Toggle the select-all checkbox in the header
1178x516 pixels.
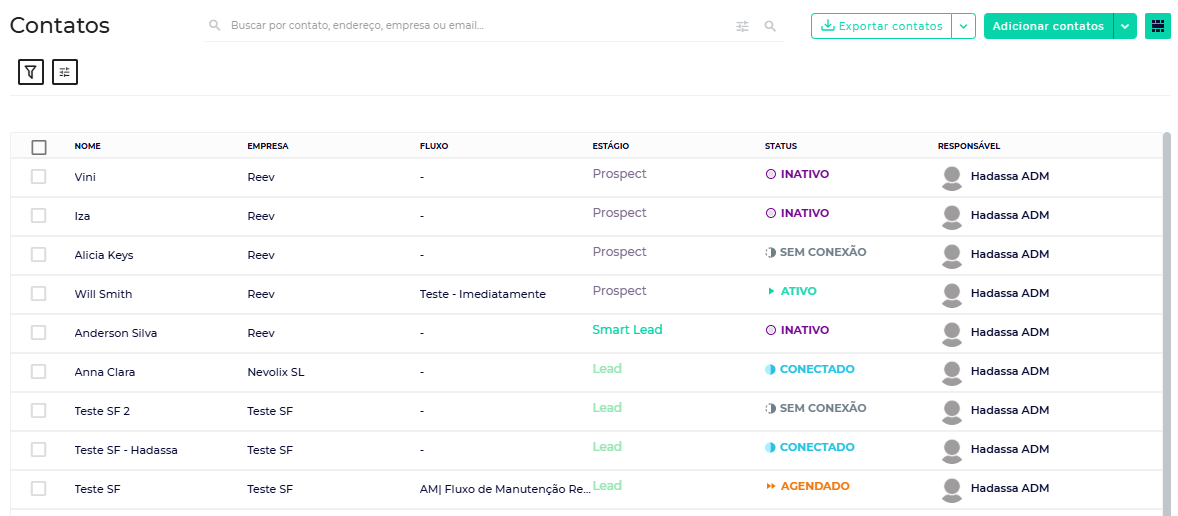point(39,147)
